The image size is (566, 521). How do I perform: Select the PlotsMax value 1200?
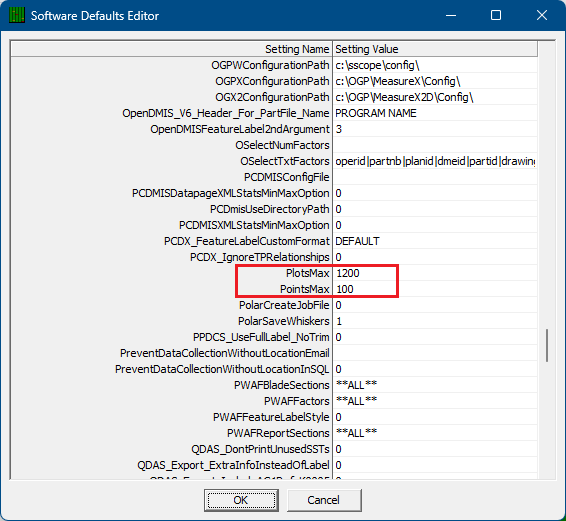point(435,273)
